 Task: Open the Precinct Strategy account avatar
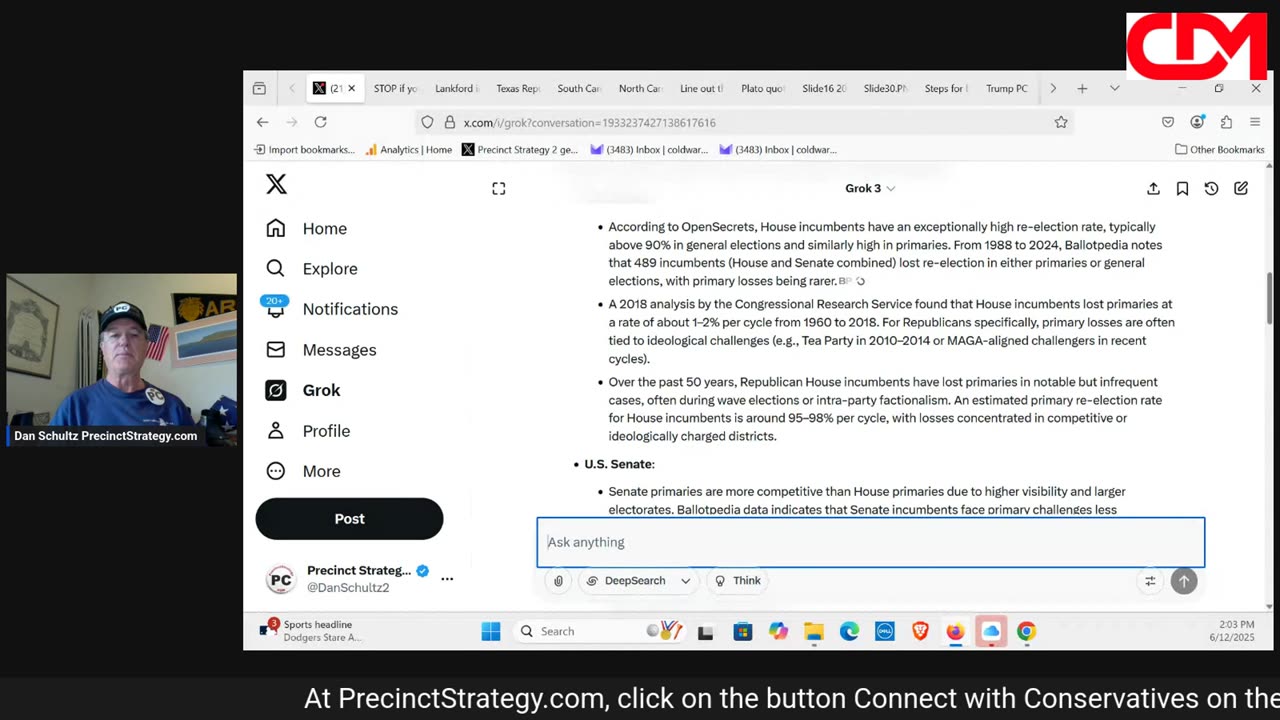coord(281,579)
